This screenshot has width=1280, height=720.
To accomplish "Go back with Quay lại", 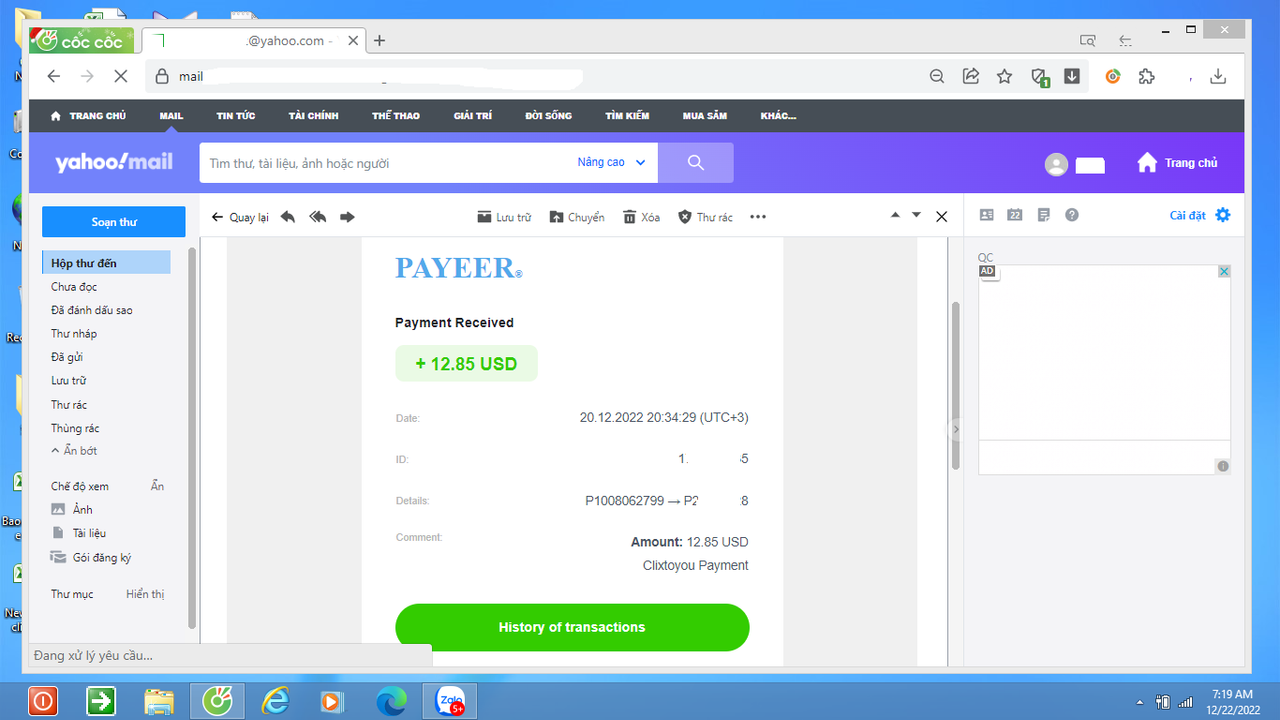I will [x=240, y=217].
